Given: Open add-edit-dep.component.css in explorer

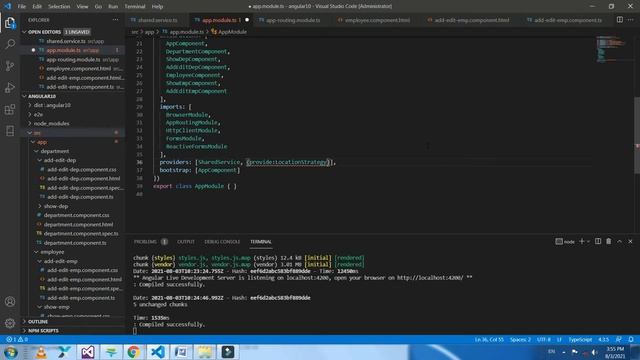Looking at the screenshot, I should click(82, 169).
